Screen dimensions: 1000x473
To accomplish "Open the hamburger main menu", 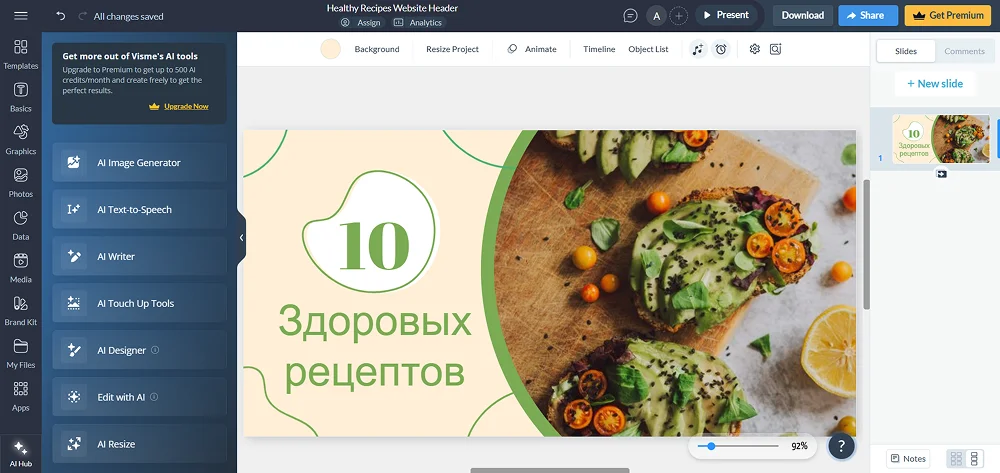I will pyautogui.click(x=20, y=16).
